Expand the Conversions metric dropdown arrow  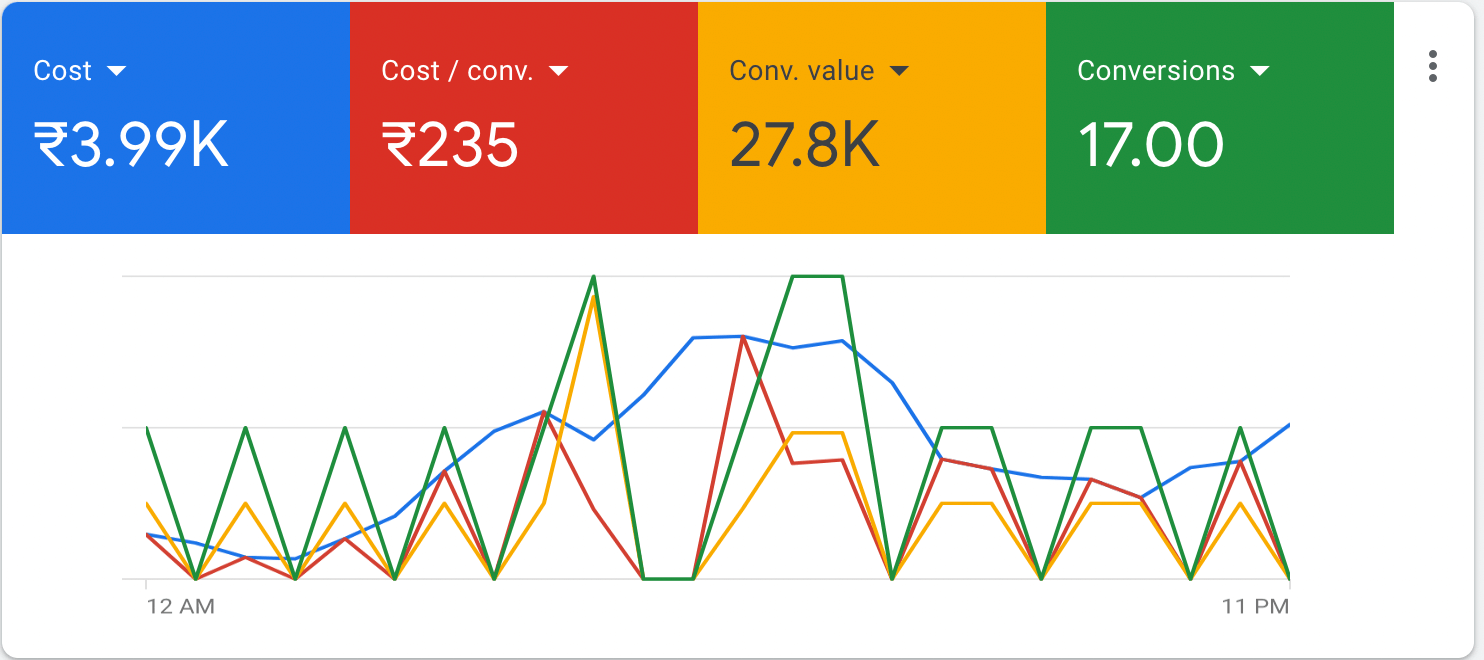pos(1259,71)
